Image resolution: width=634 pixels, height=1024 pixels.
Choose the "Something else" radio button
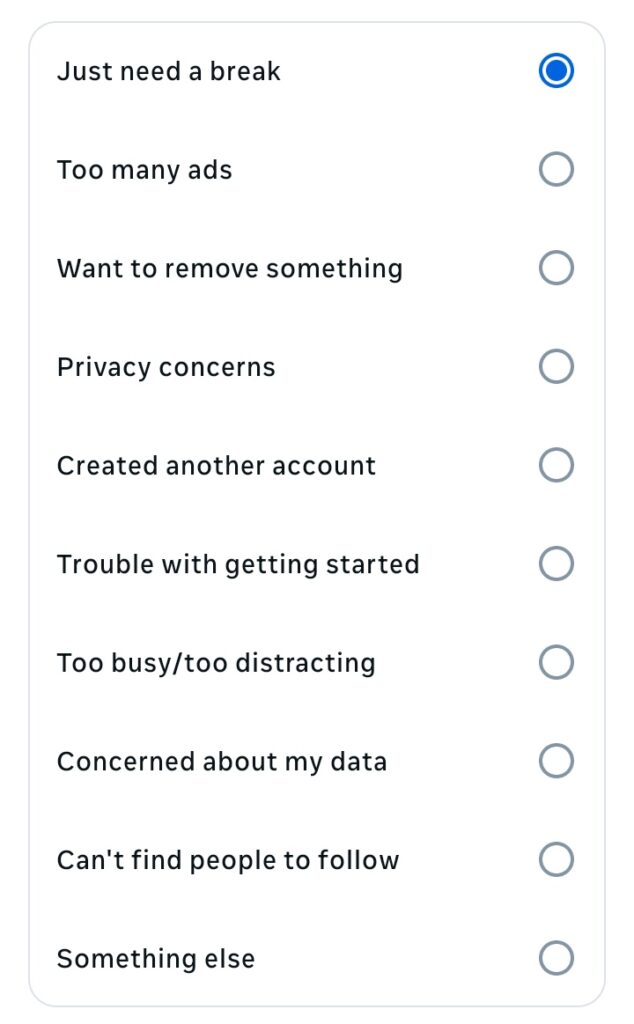pyautogui.click(x=556, y=958)
